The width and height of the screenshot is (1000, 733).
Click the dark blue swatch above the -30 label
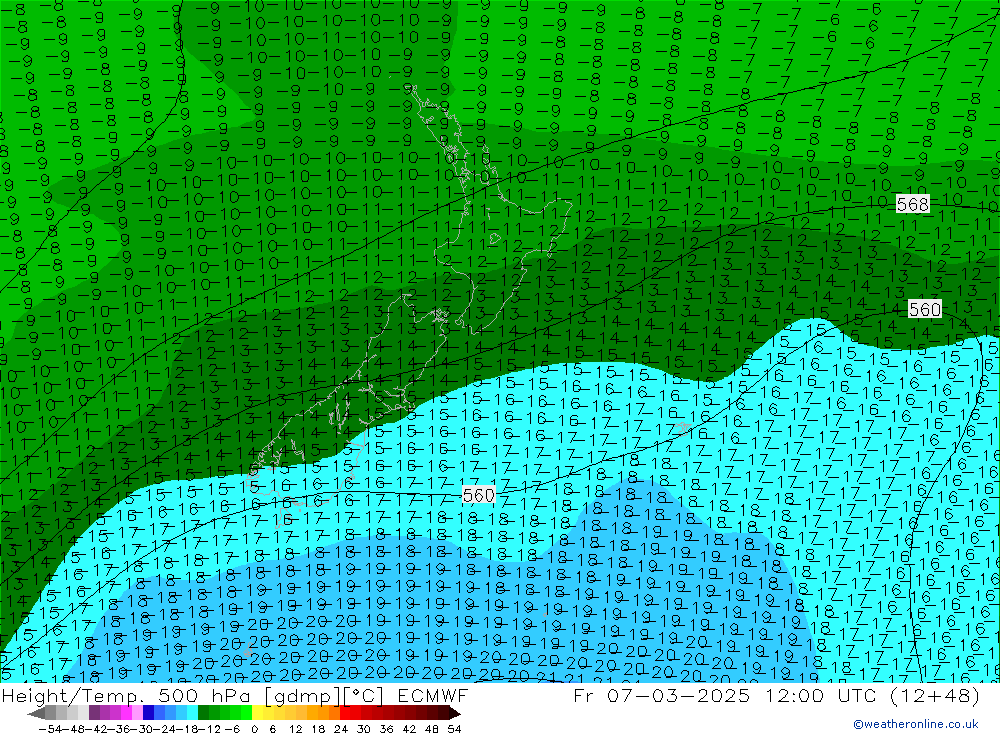point(148,713)
